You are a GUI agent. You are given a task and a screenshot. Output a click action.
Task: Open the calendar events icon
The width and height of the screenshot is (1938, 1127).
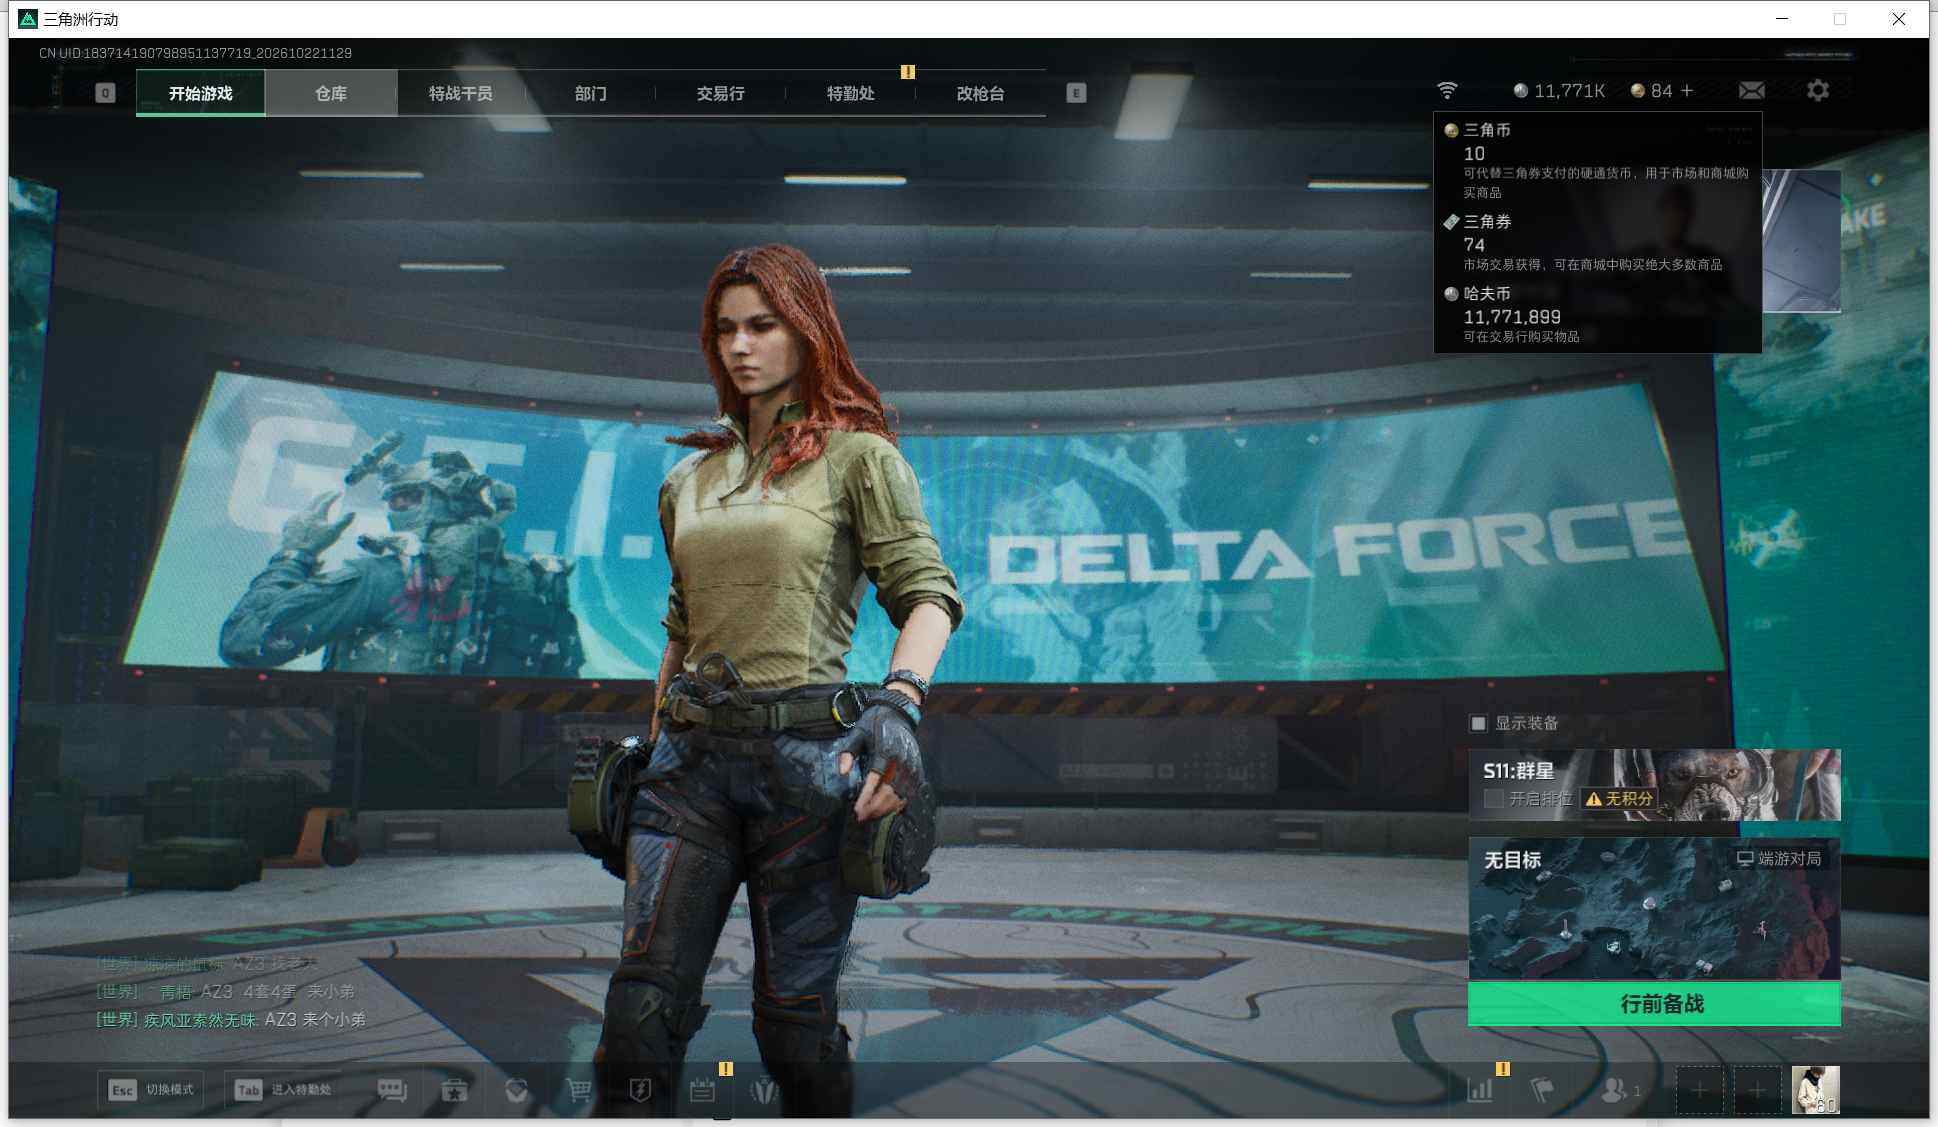702,1090
